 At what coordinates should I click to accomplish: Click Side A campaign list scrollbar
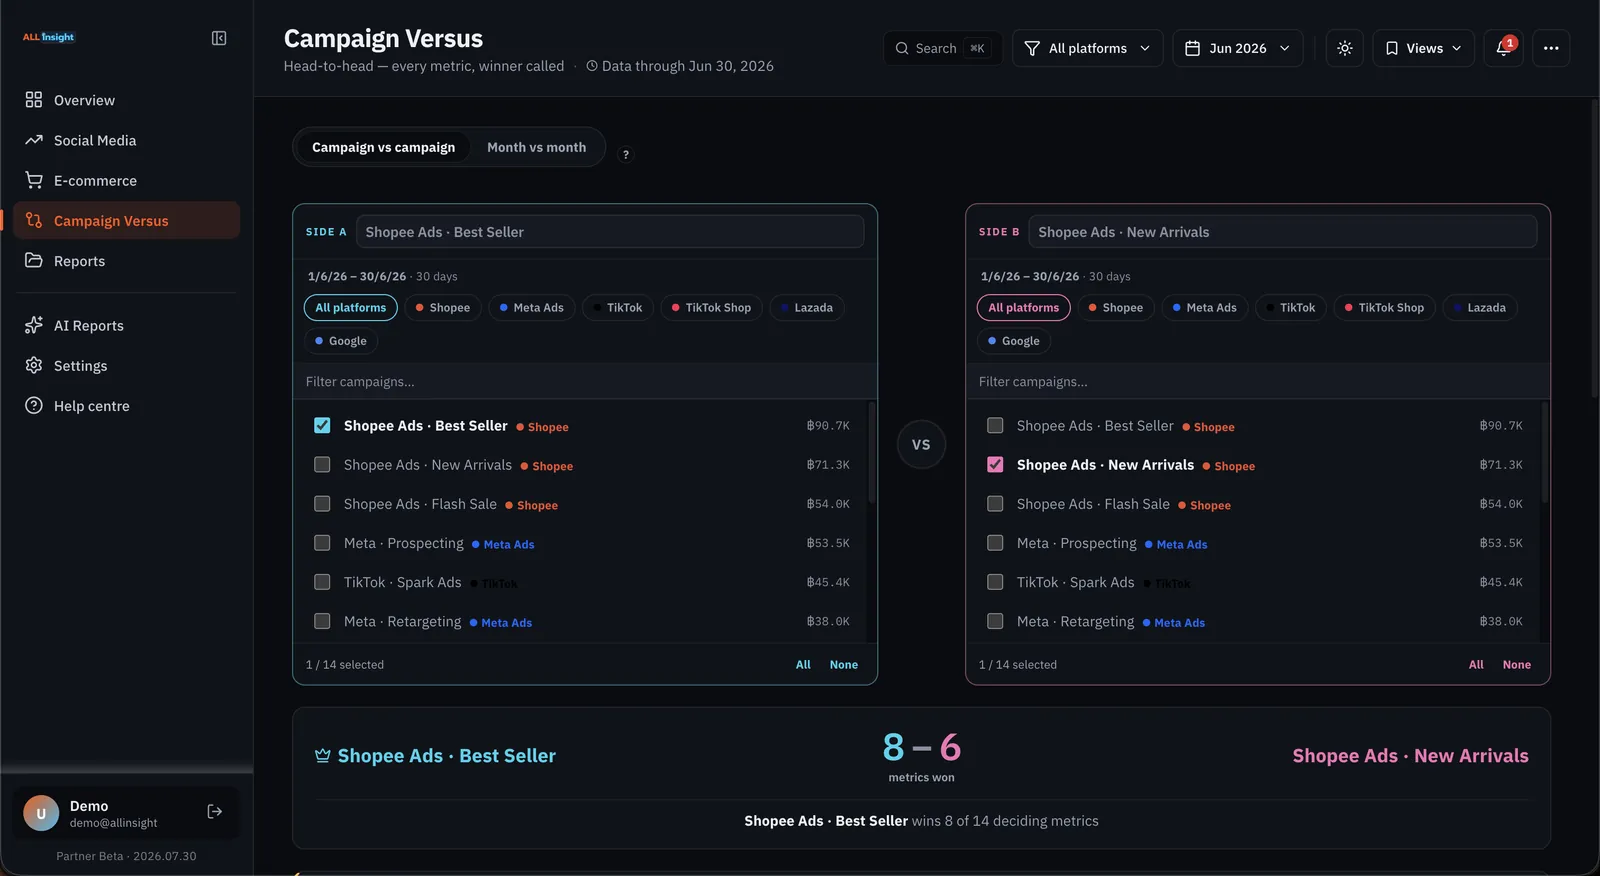tap(872, 452)
